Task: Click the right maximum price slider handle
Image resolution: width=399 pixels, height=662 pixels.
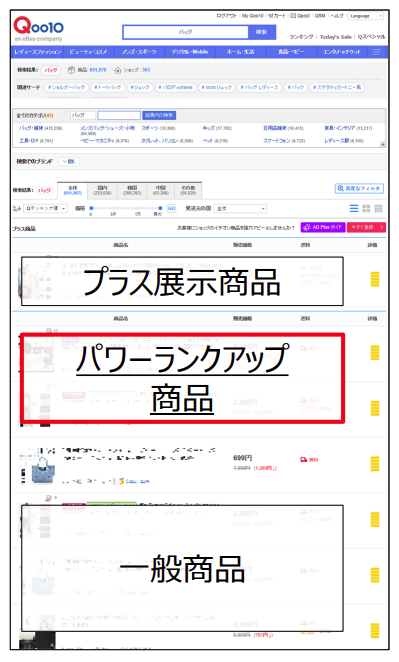Action: click(x=160, y=208)
